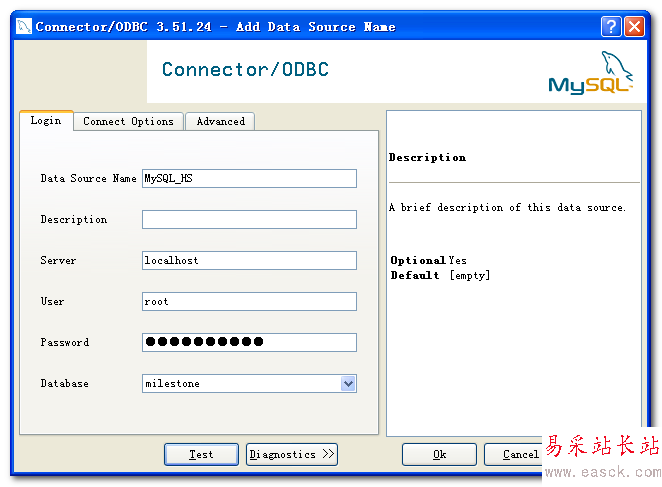The image size is (662, 487).
Task: Click the help question mark button
Action: 611,27
